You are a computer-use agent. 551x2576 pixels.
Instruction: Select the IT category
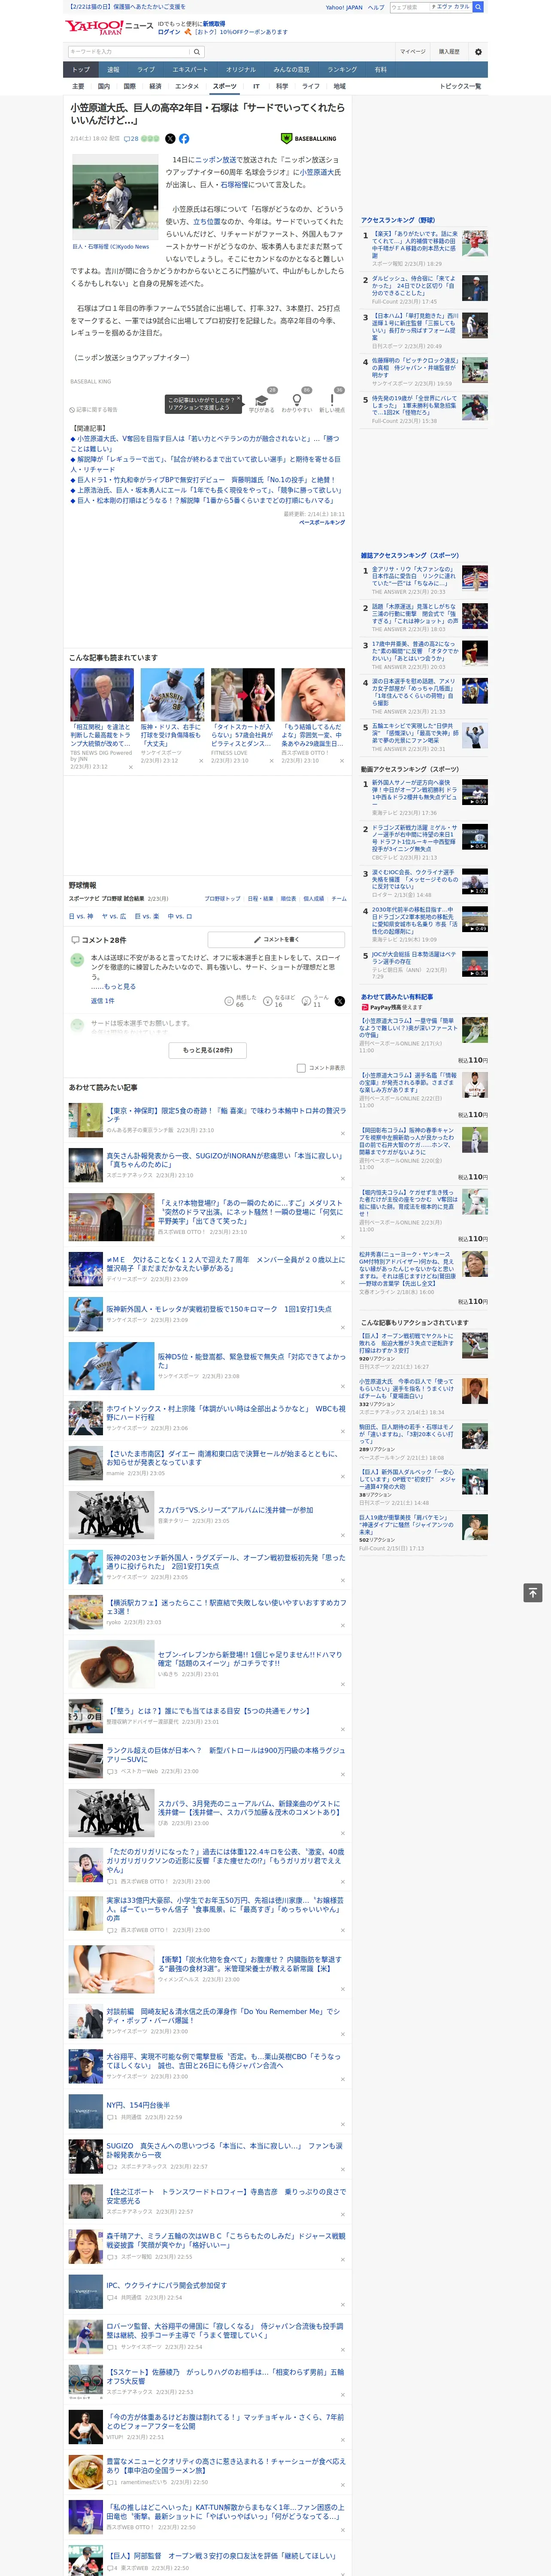tap(256, 86)
